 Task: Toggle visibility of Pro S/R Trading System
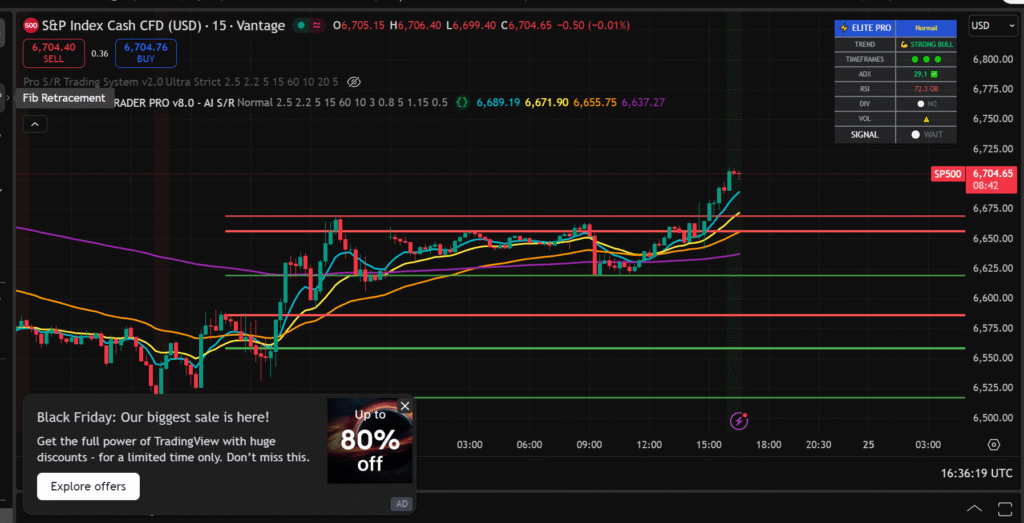pos(353,81)
